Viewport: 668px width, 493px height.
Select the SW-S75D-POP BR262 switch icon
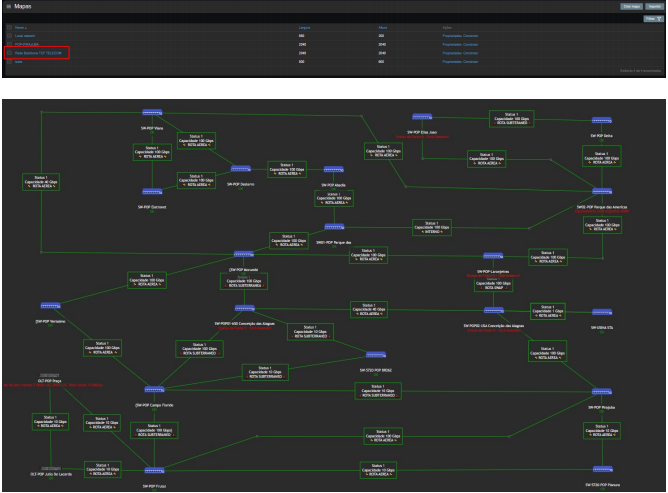[x=376, y=355]
